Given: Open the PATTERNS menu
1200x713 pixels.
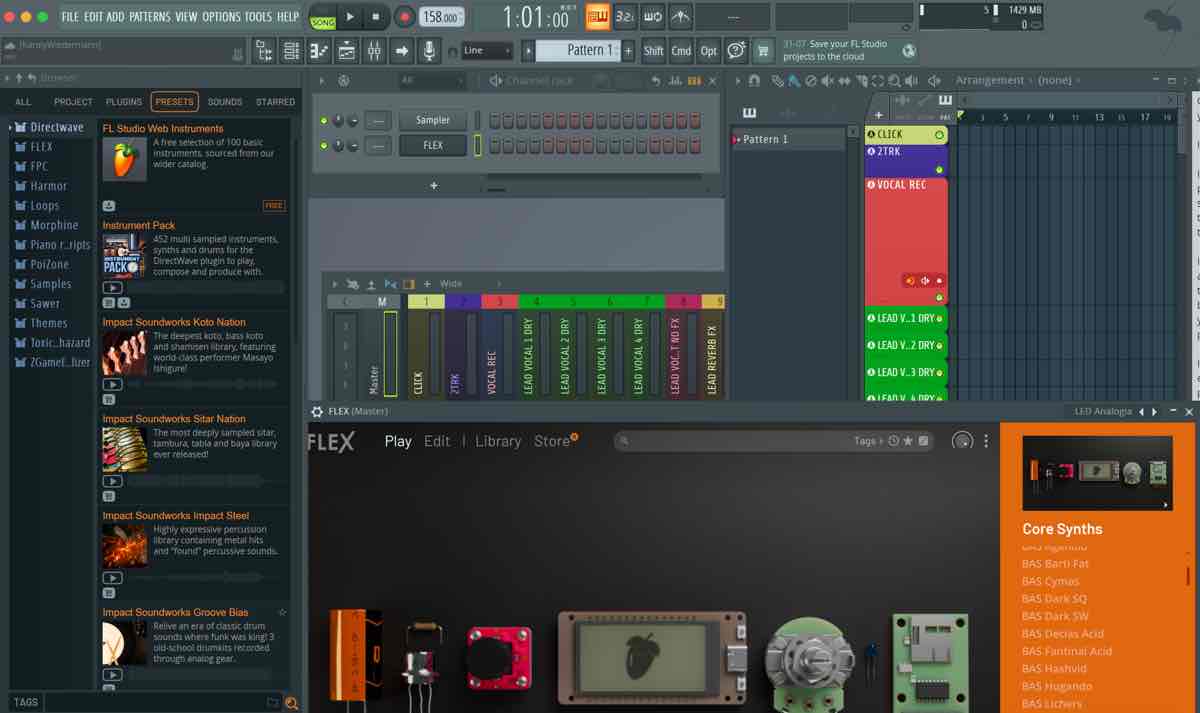Looking at the screenshot, I should 150,17.
